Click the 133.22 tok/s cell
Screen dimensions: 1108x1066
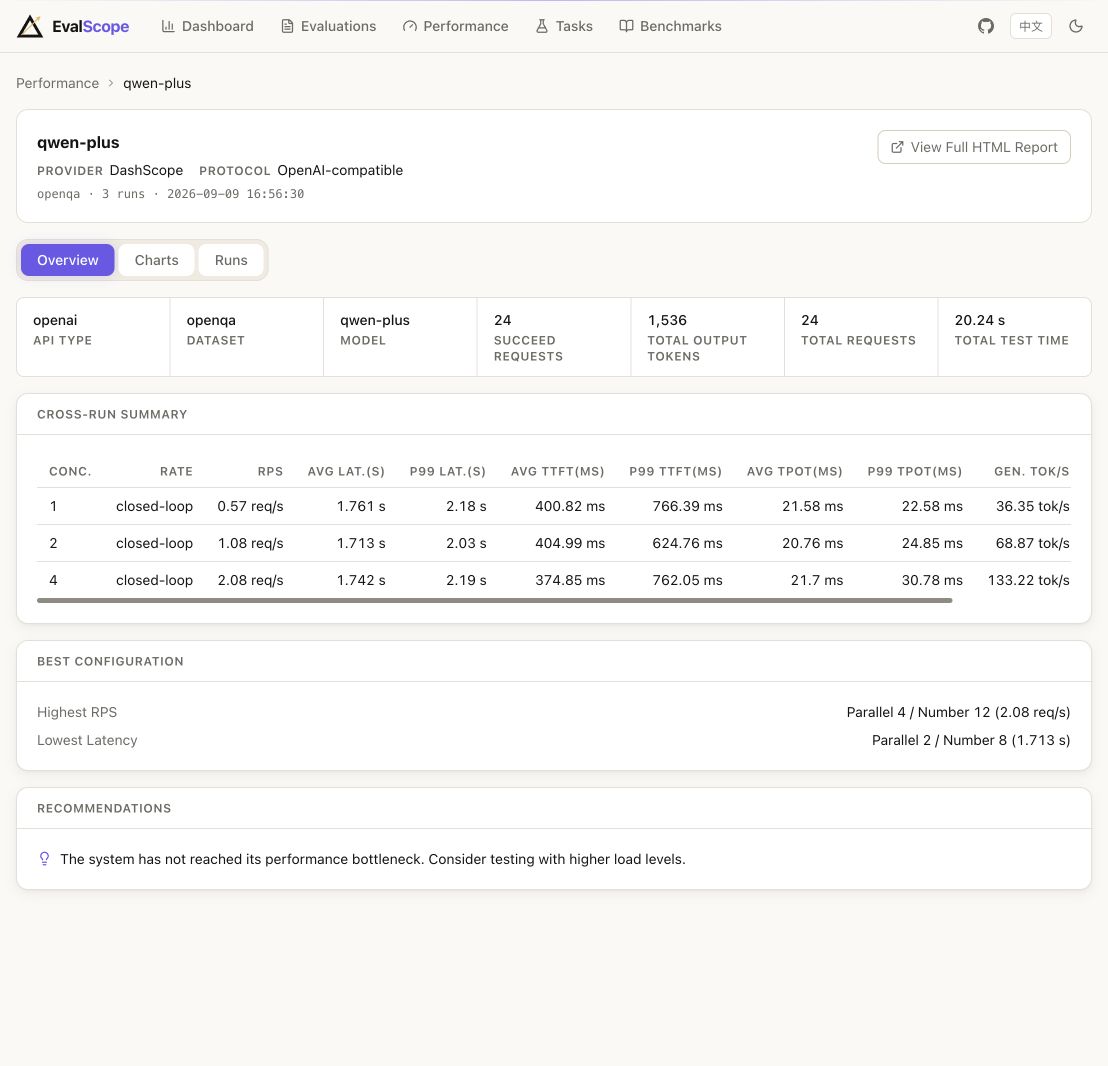[1028, 580]
